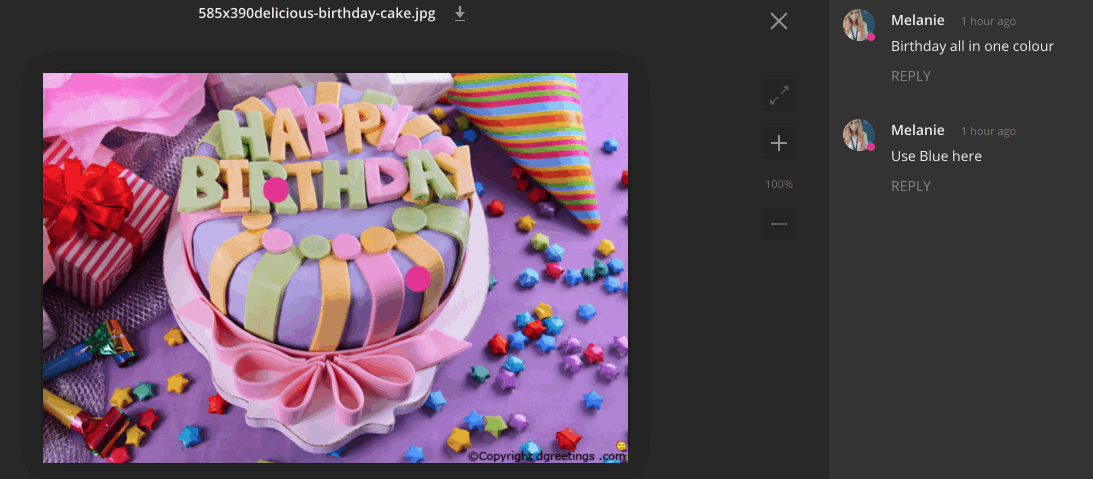Click '1 hour ago' timestamp on second comment

point(988,132)
